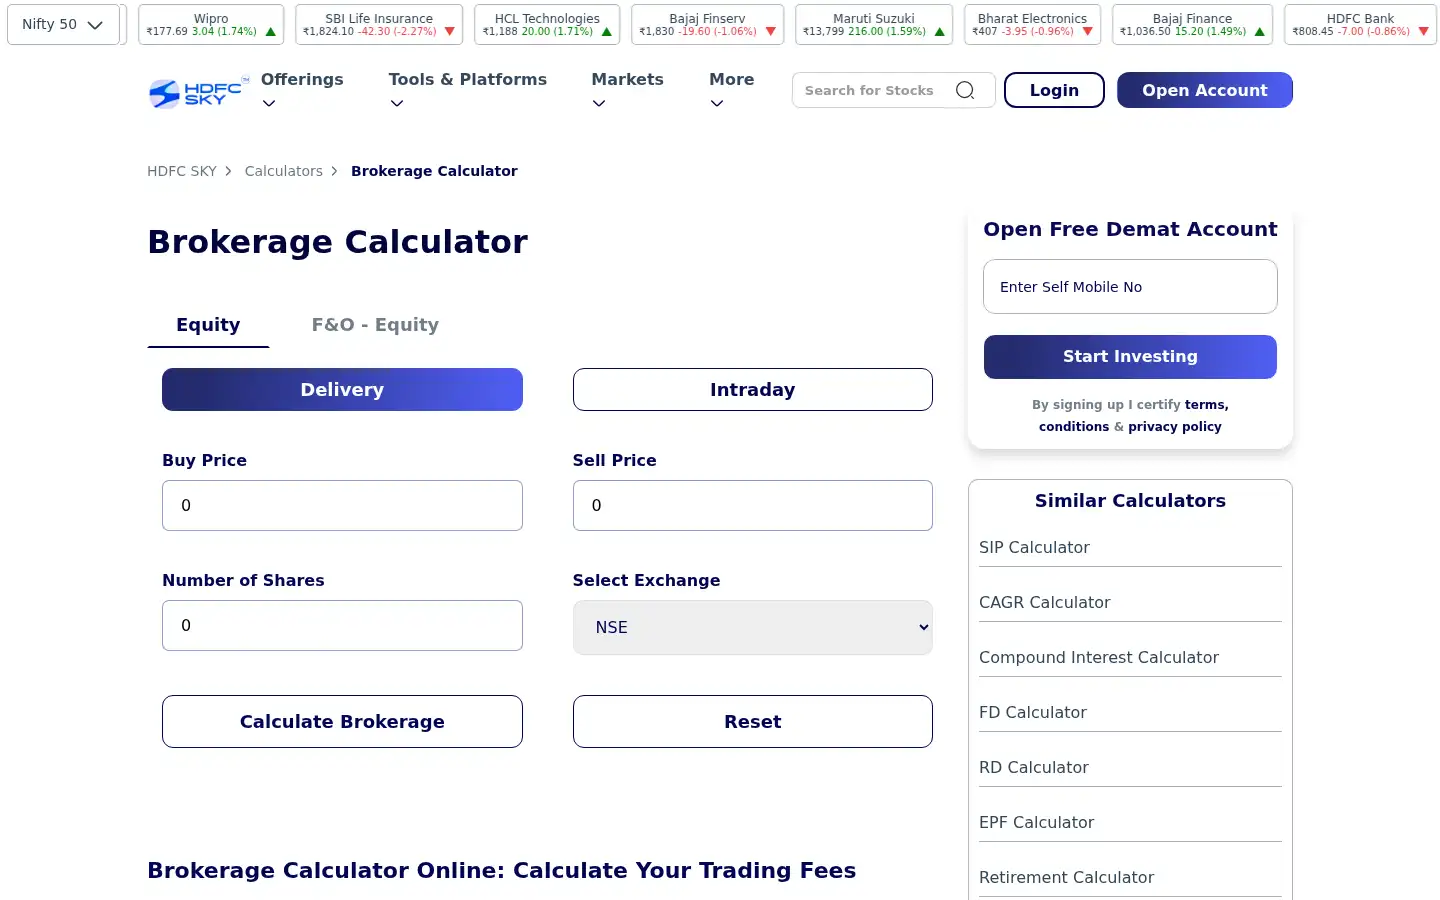Click Bajaj Finance green up arrow

[1259, 32]
